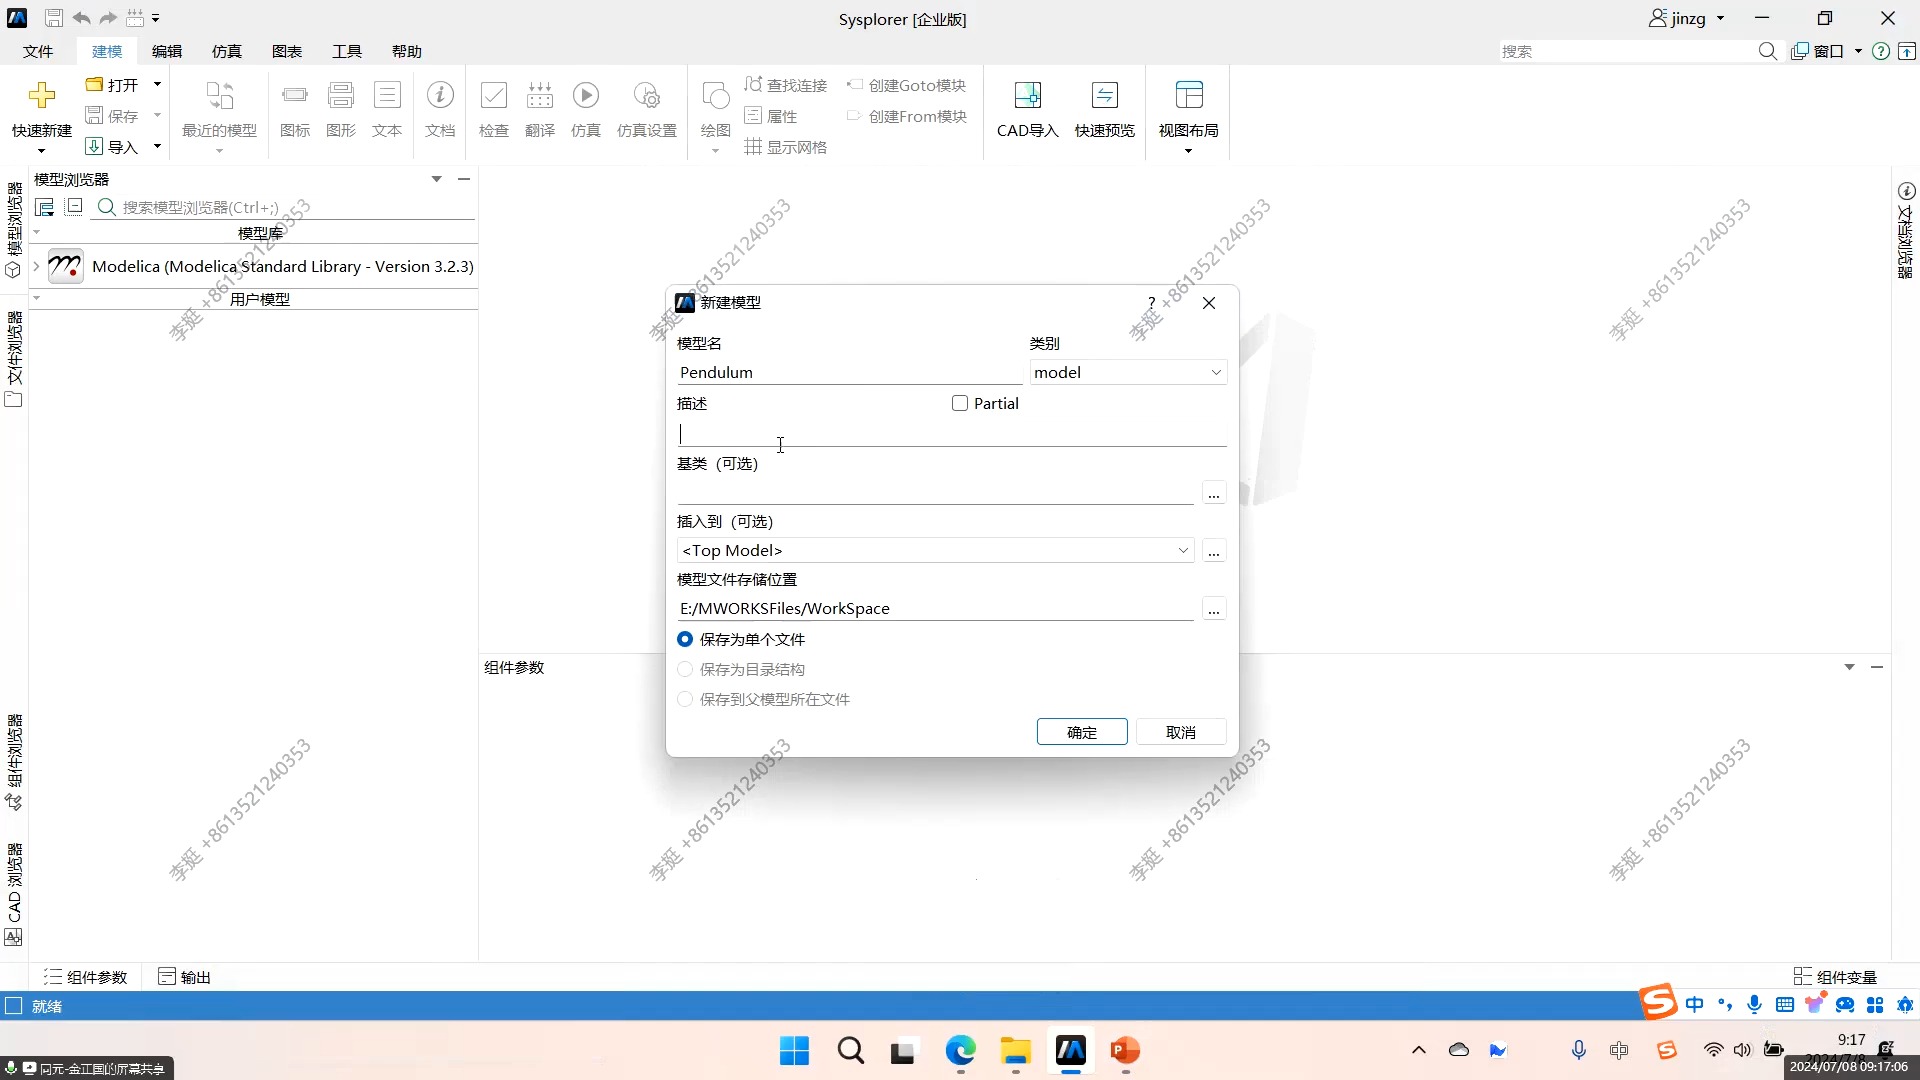Open the 快速新建 dropdown arrow
Screen dimensions: 1920x1080
[41, 151]
